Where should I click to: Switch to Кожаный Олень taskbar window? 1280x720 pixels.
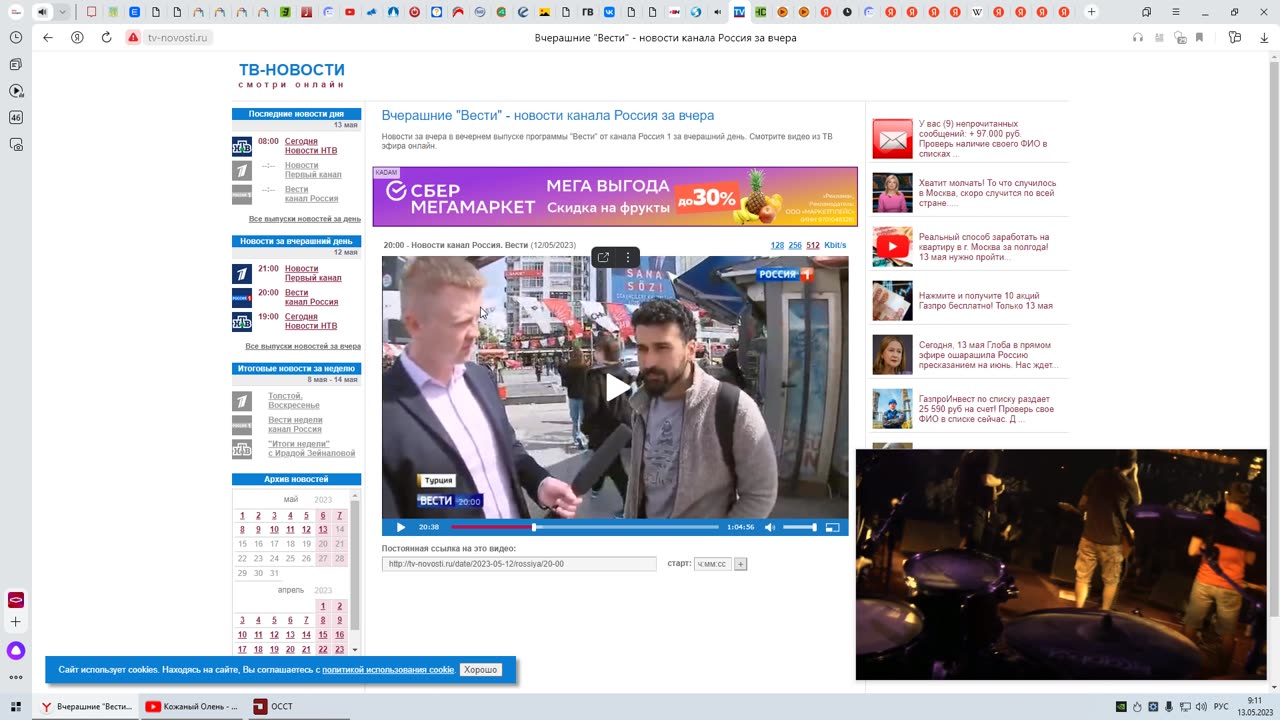click(x=192, y=707)
